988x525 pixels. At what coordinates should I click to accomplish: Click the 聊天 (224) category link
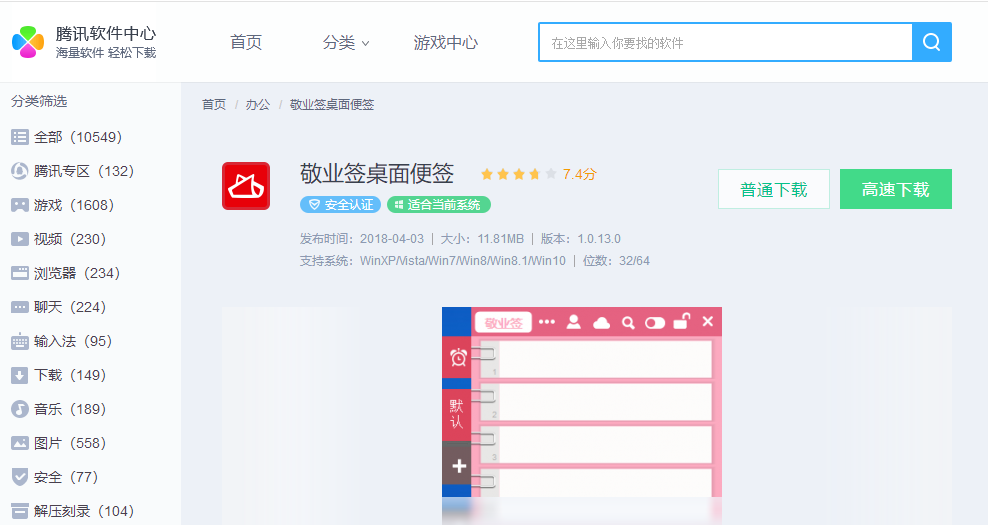[x=70, y=307]
